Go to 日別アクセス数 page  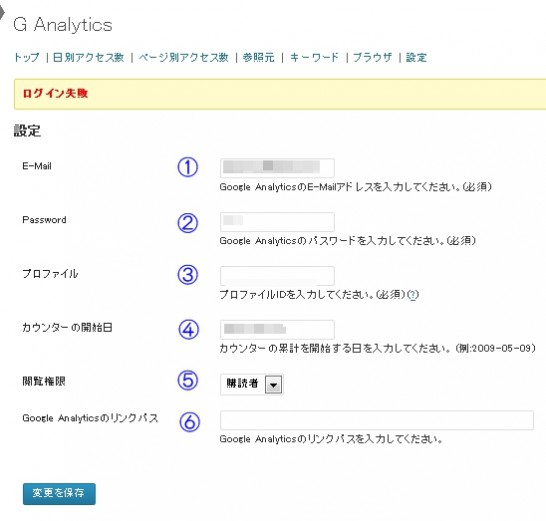point(88,57)
